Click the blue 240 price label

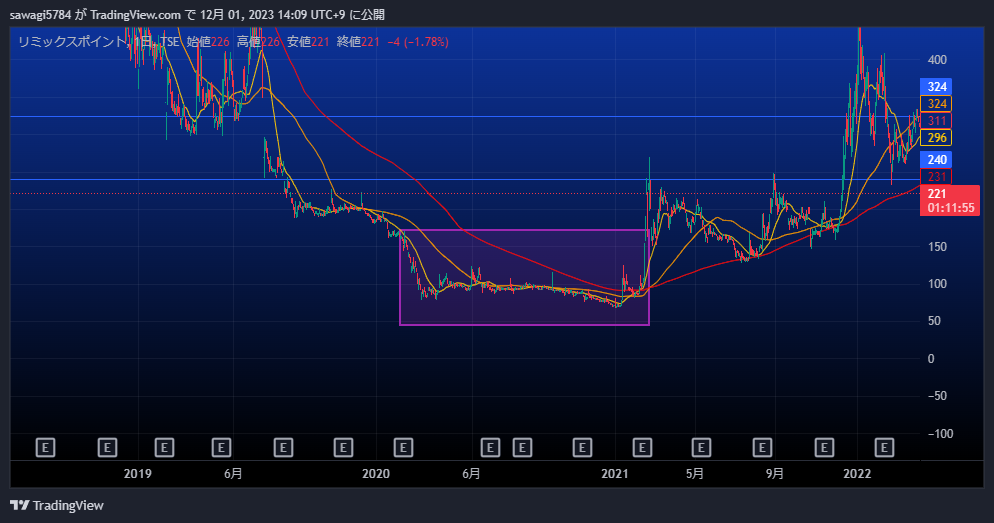(937, 160)
